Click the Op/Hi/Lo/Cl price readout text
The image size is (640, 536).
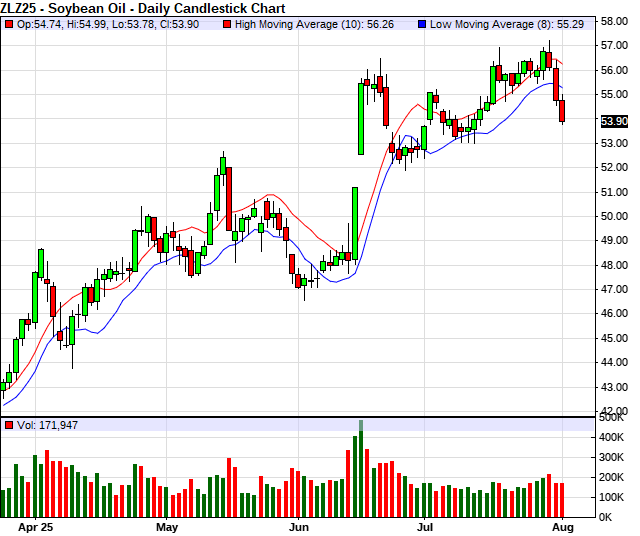108,24
